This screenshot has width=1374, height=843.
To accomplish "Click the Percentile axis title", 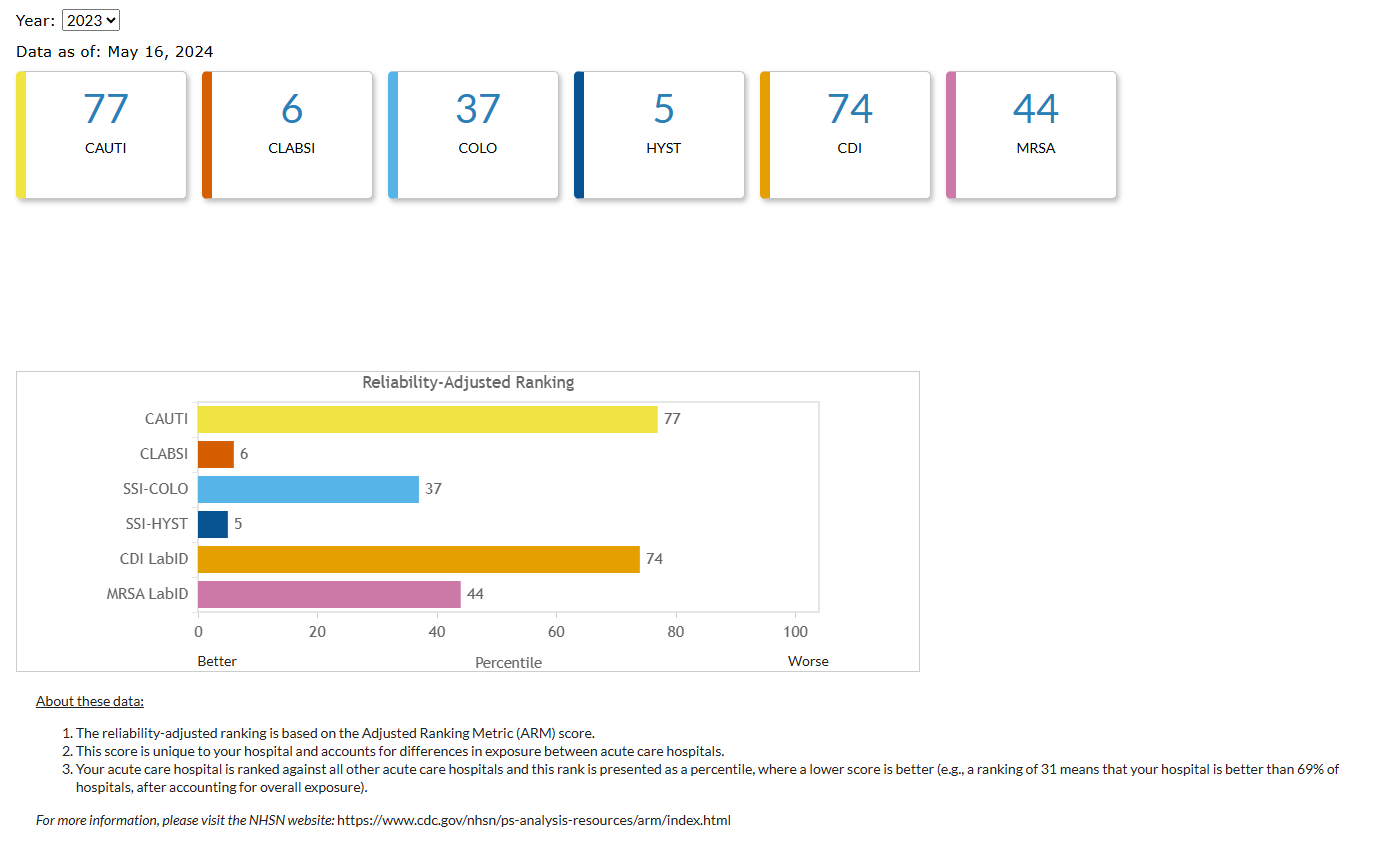I will click(x=508, y=663).
